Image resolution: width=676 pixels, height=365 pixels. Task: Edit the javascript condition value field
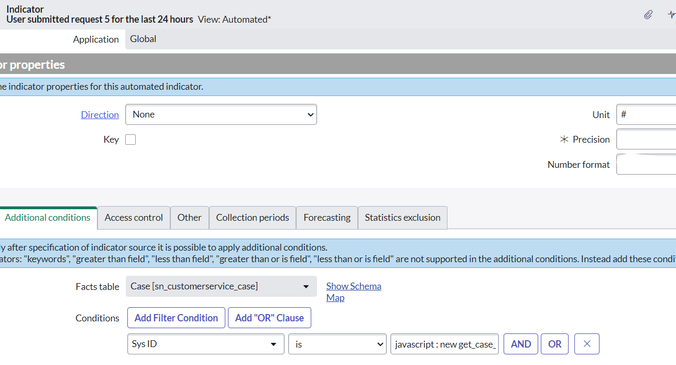click(x=444, y=344)
